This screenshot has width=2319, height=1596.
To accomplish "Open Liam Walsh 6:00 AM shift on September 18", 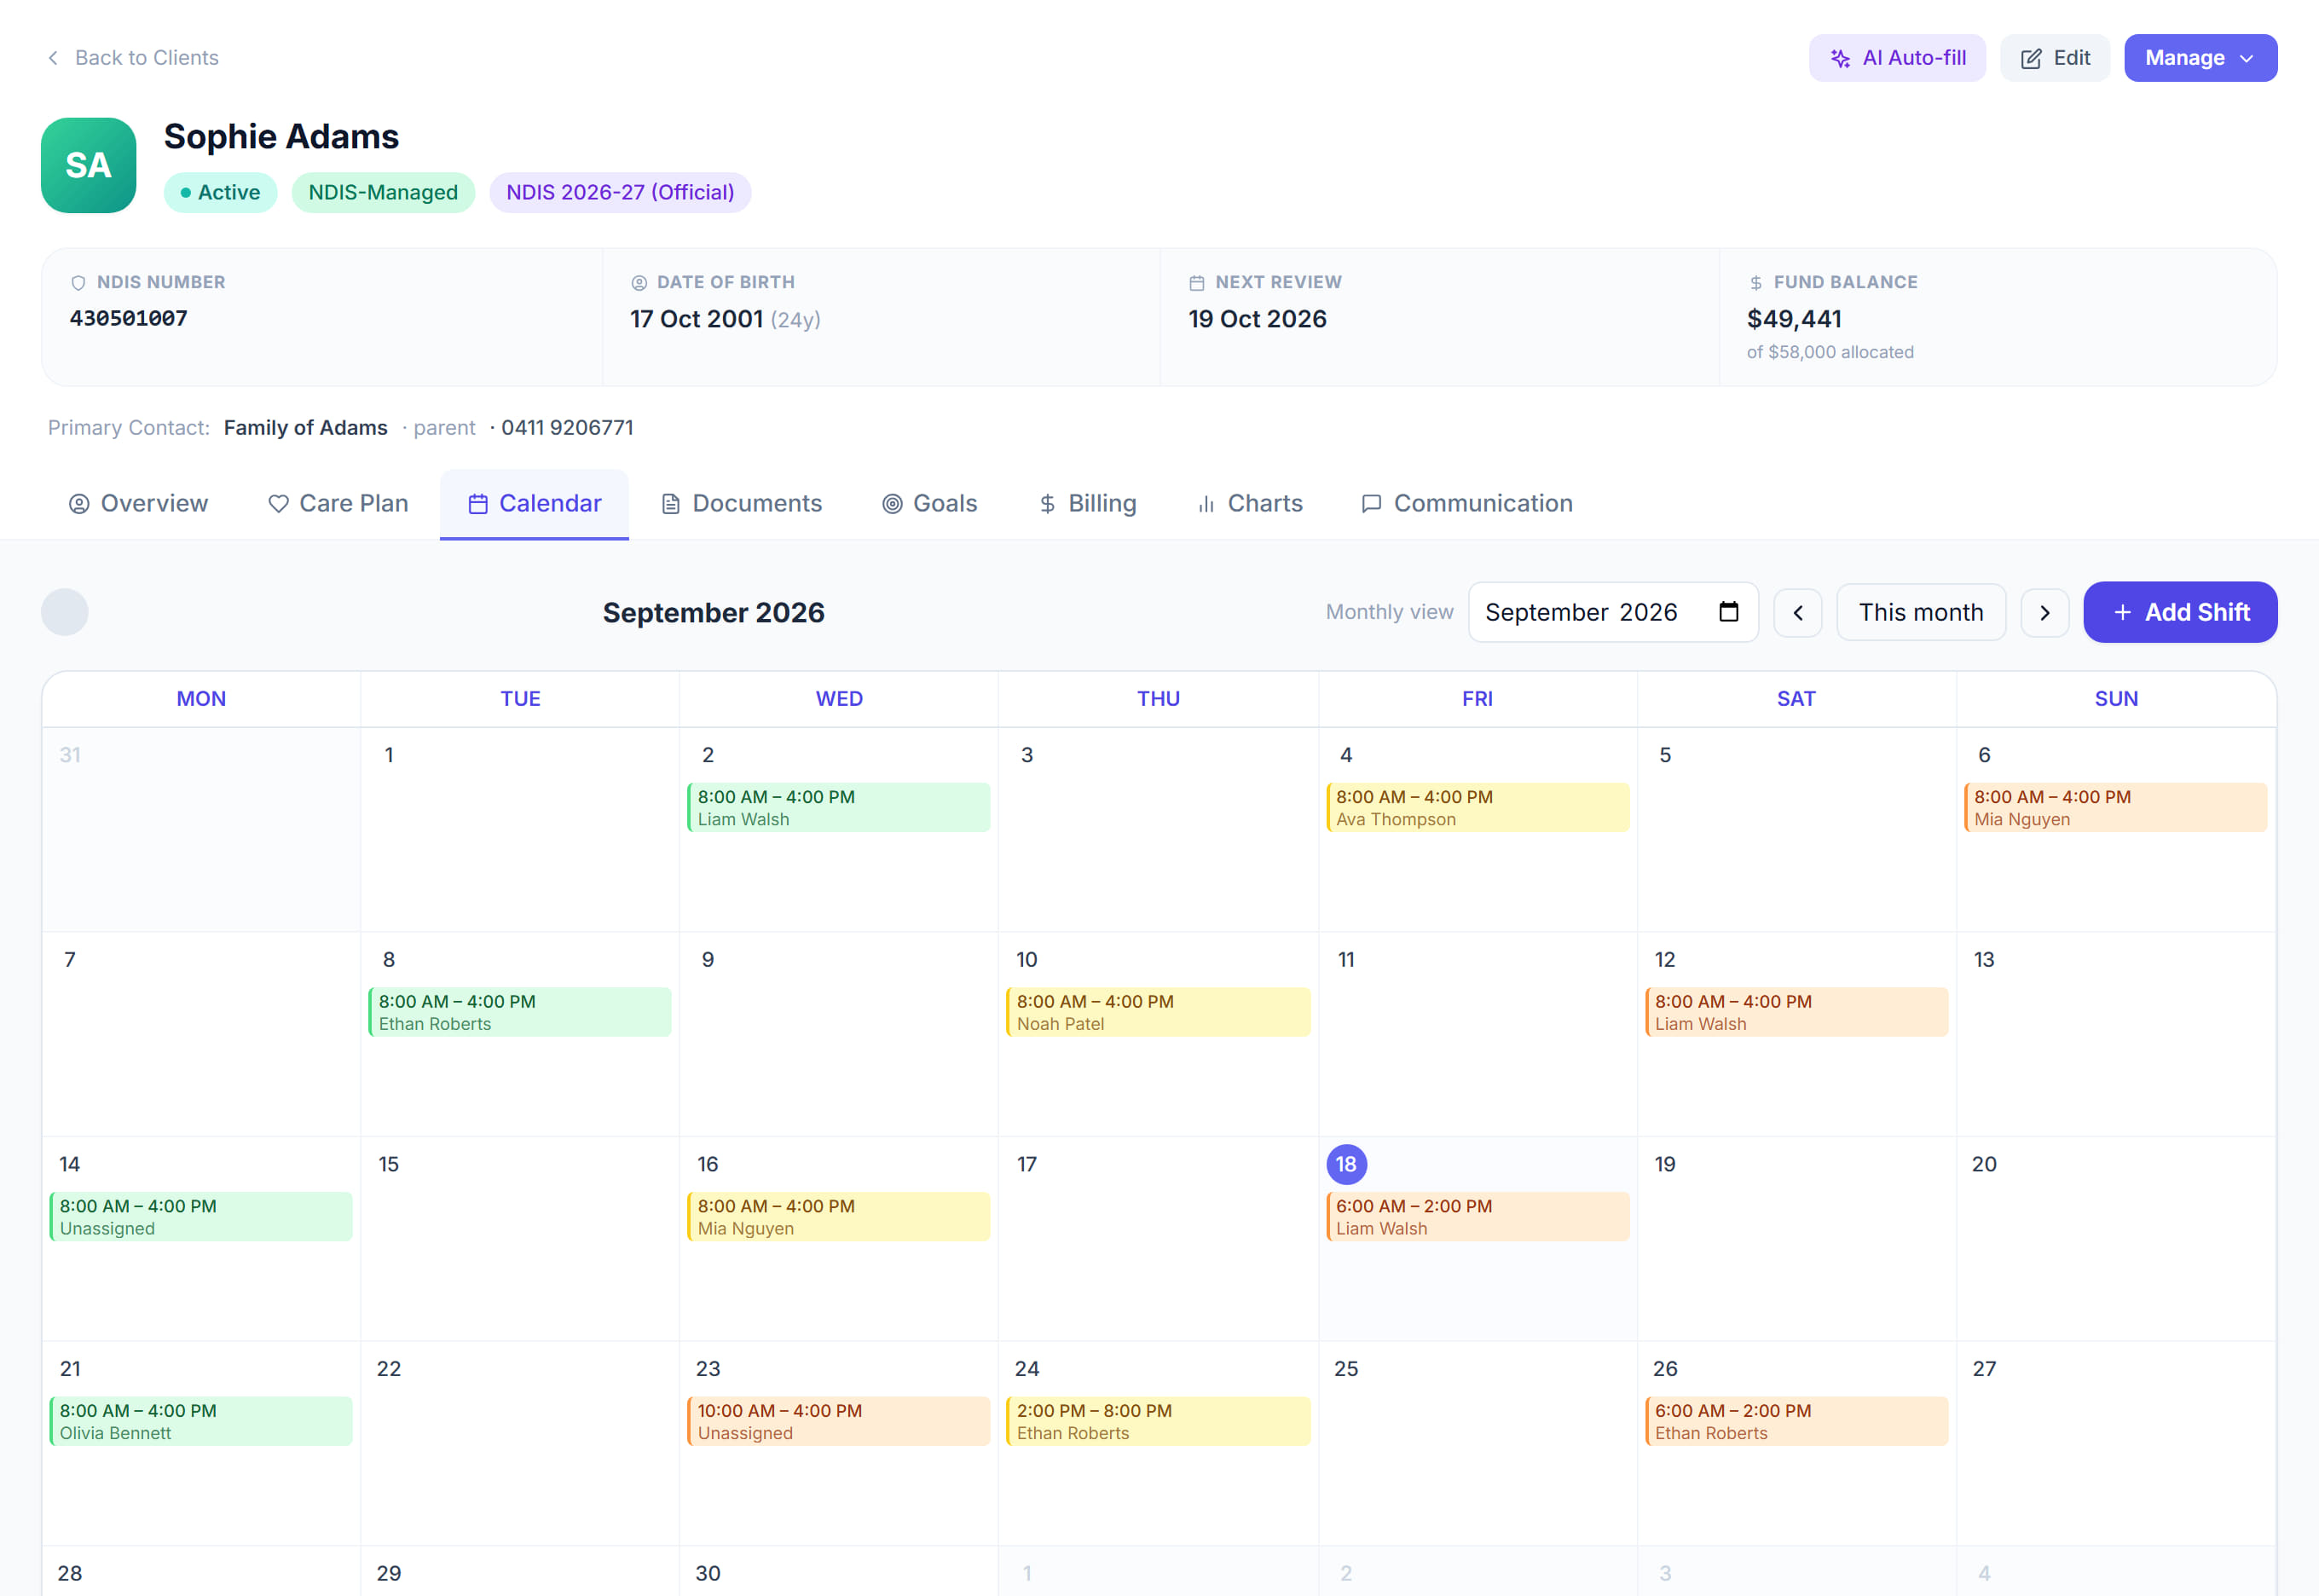I will (1477, 1217).
